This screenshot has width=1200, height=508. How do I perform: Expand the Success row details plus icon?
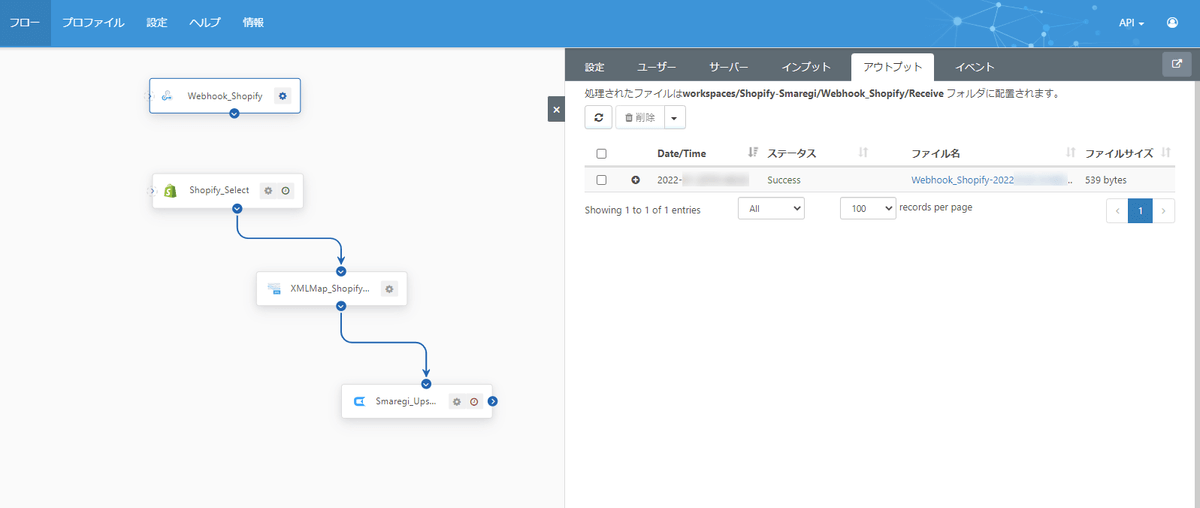click(x=635, y=180)
